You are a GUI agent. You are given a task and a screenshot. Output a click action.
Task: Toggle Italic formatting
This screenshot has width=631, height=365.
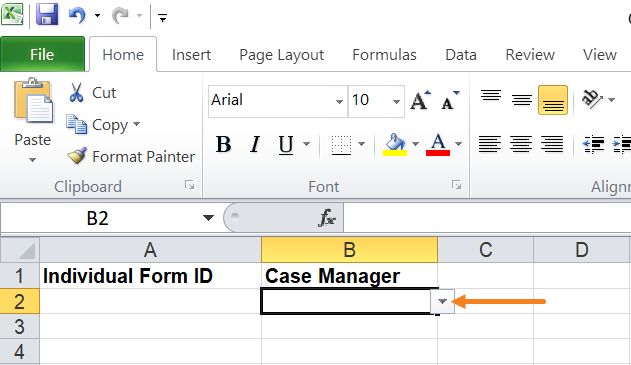[x=255, y=144]
